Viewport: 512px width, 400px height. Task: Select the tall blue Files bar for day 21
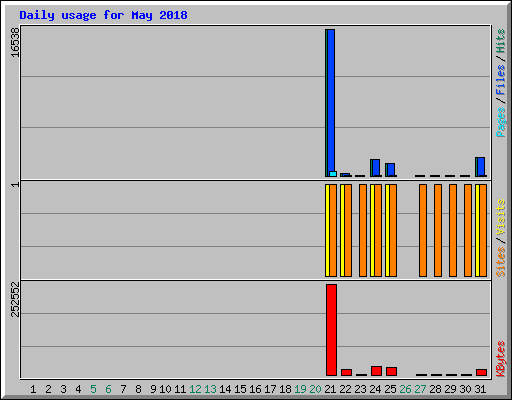point(331,100)
